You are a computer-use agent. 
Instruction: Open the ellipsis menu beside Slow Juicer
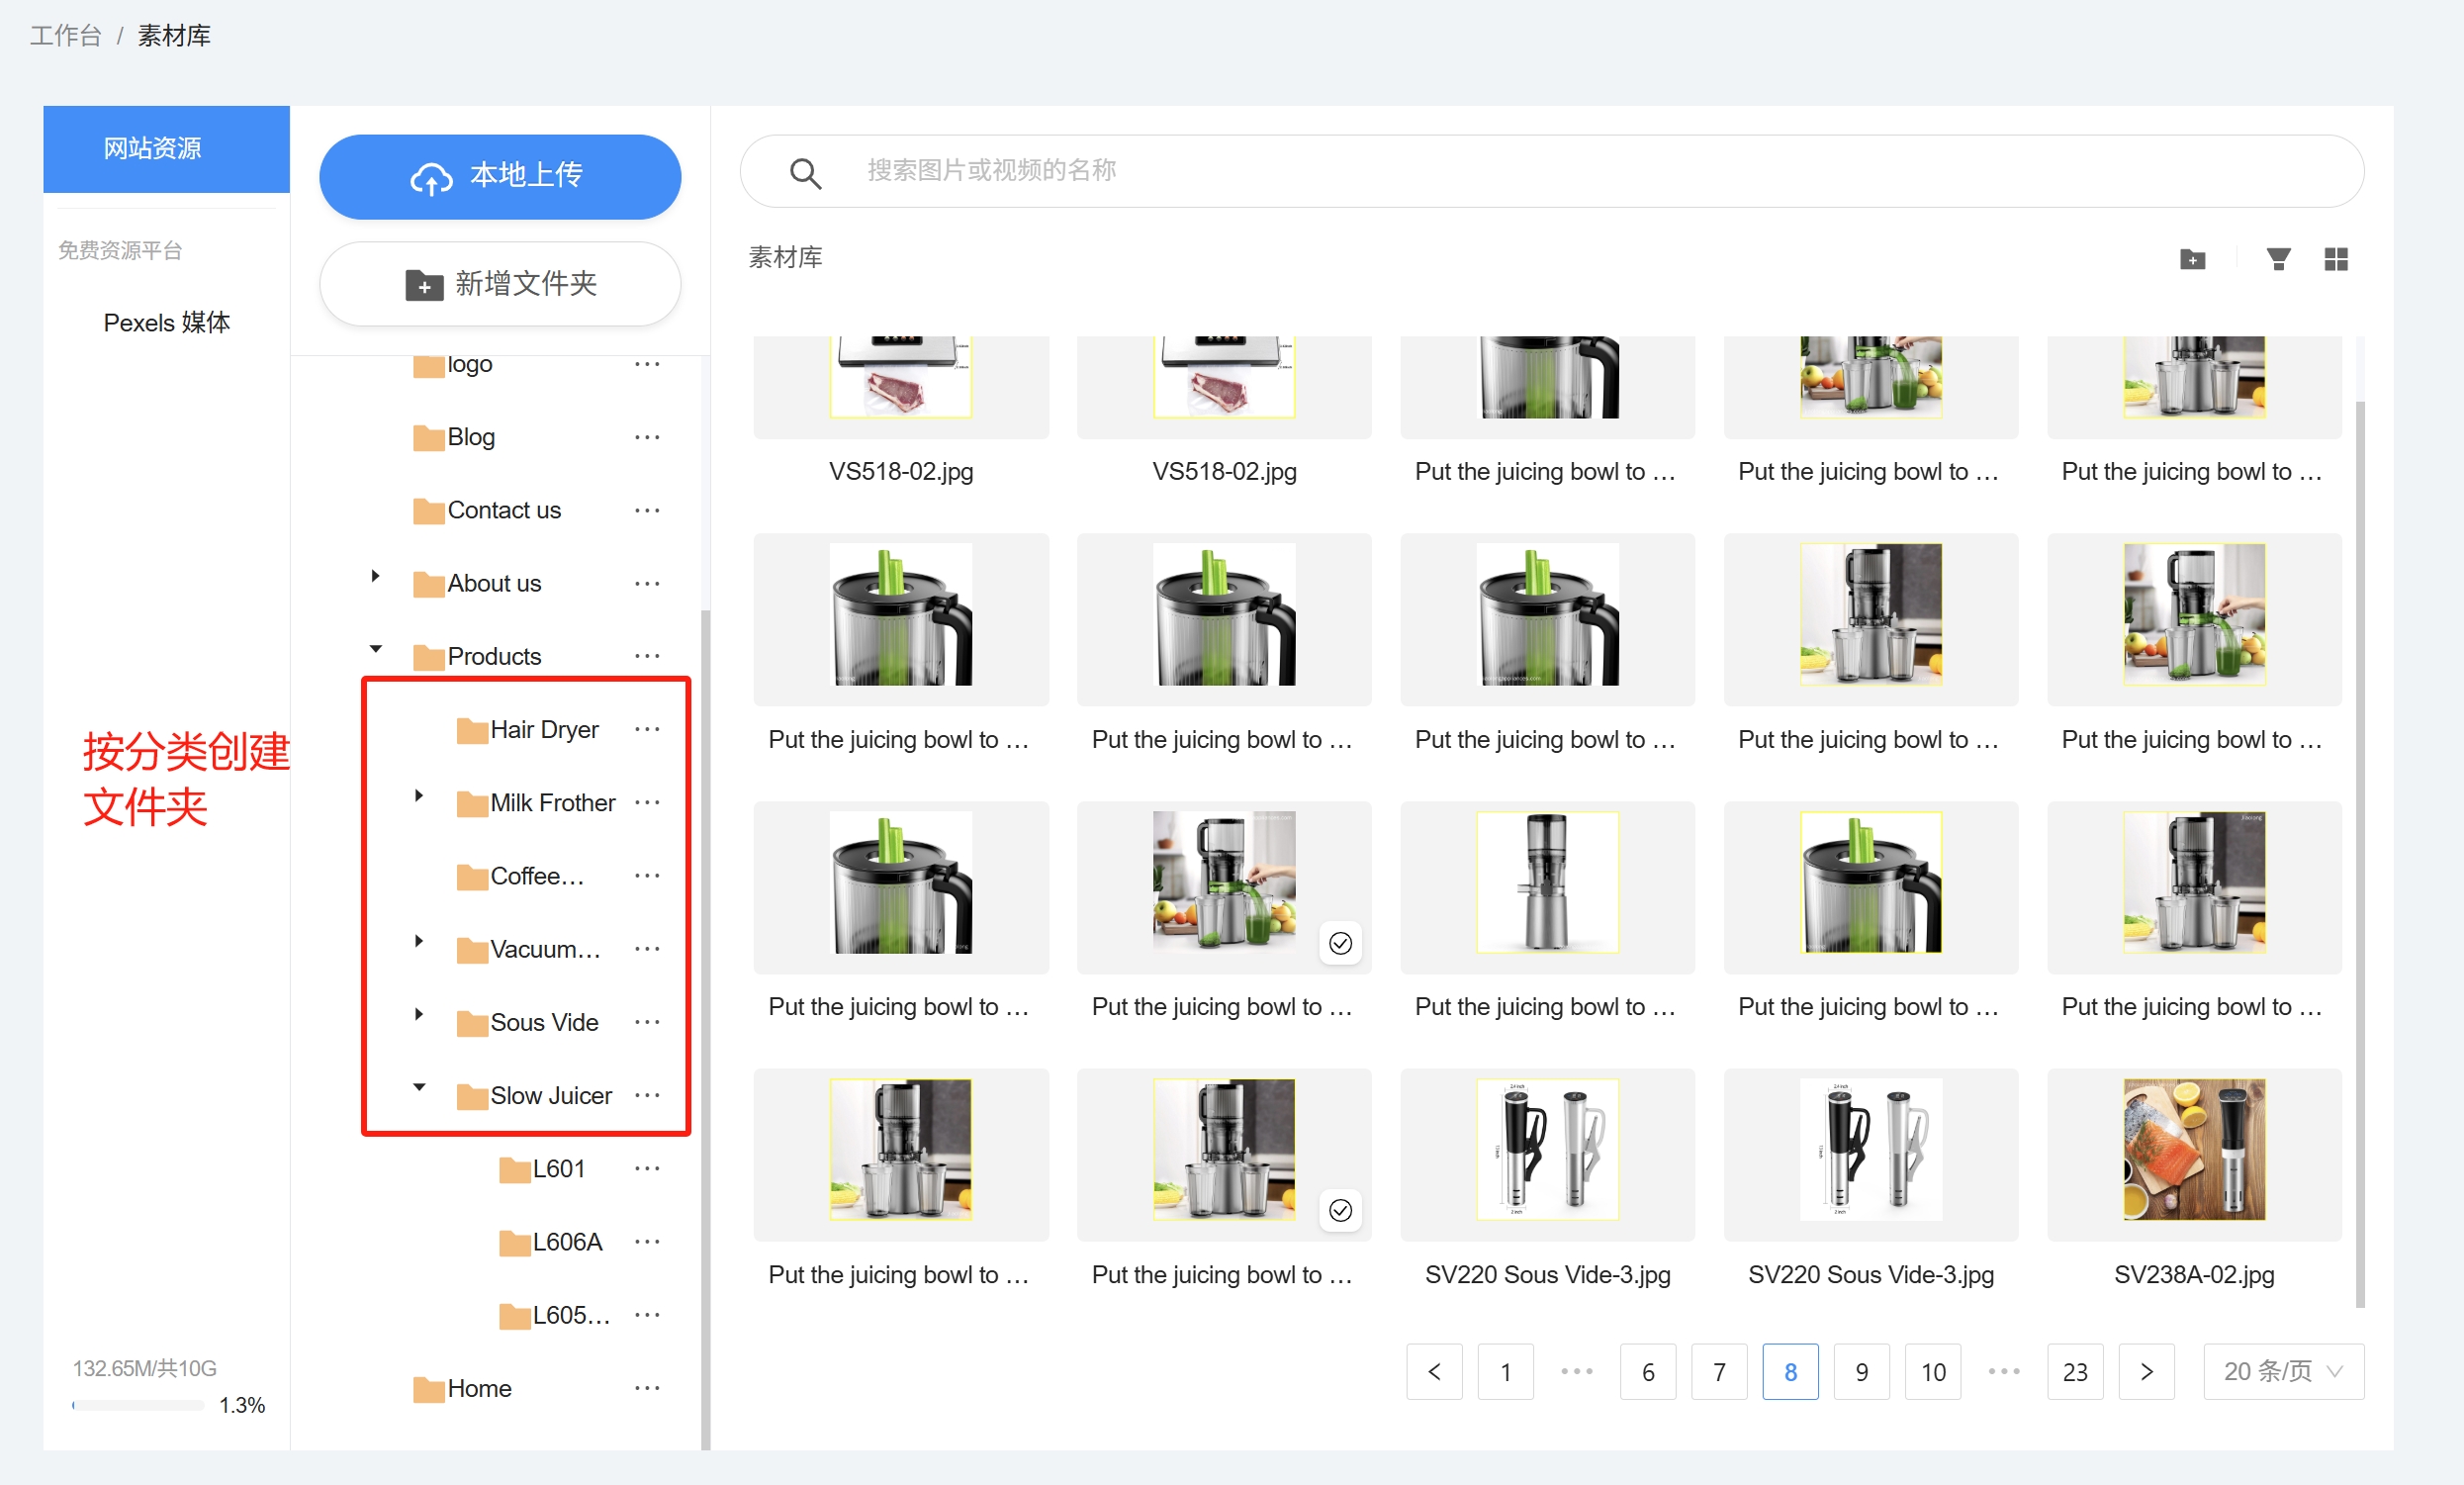[648, 1095]
